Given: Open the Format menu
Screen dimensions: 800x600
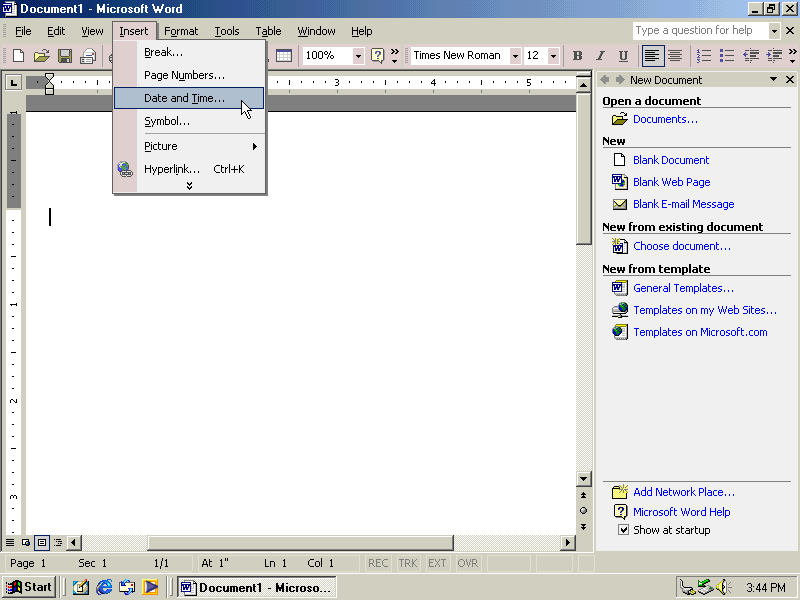Looking at the screenshot, I should 181,31.
